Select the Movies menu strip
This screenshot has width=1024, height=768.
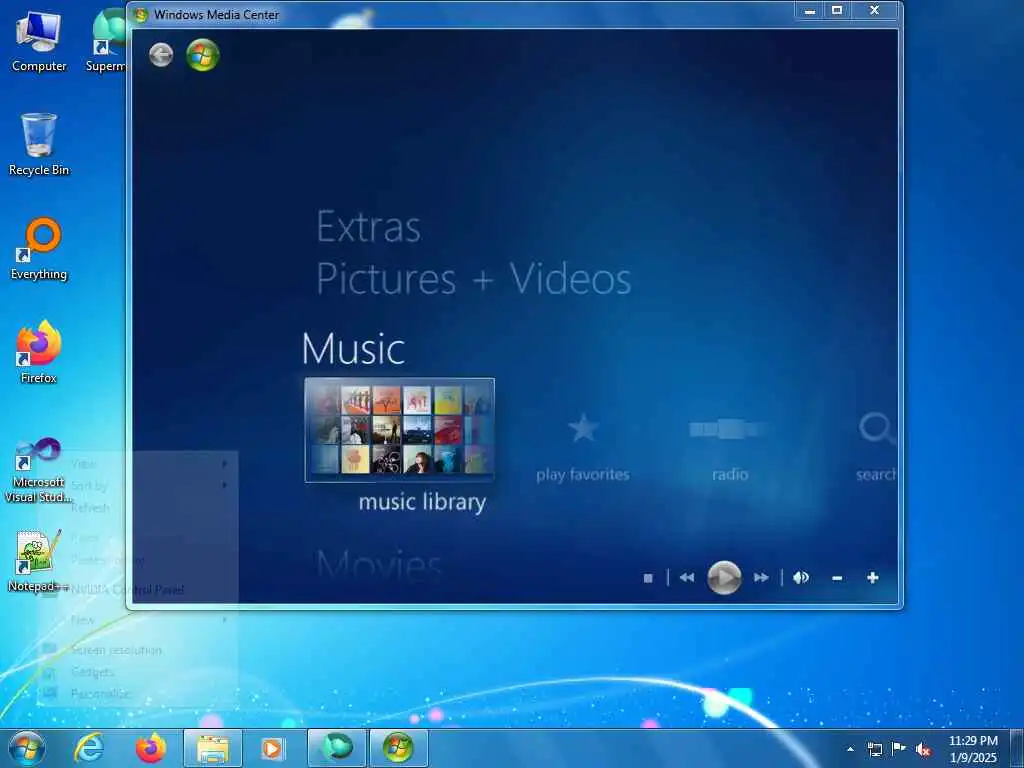(x=379, y=564)
